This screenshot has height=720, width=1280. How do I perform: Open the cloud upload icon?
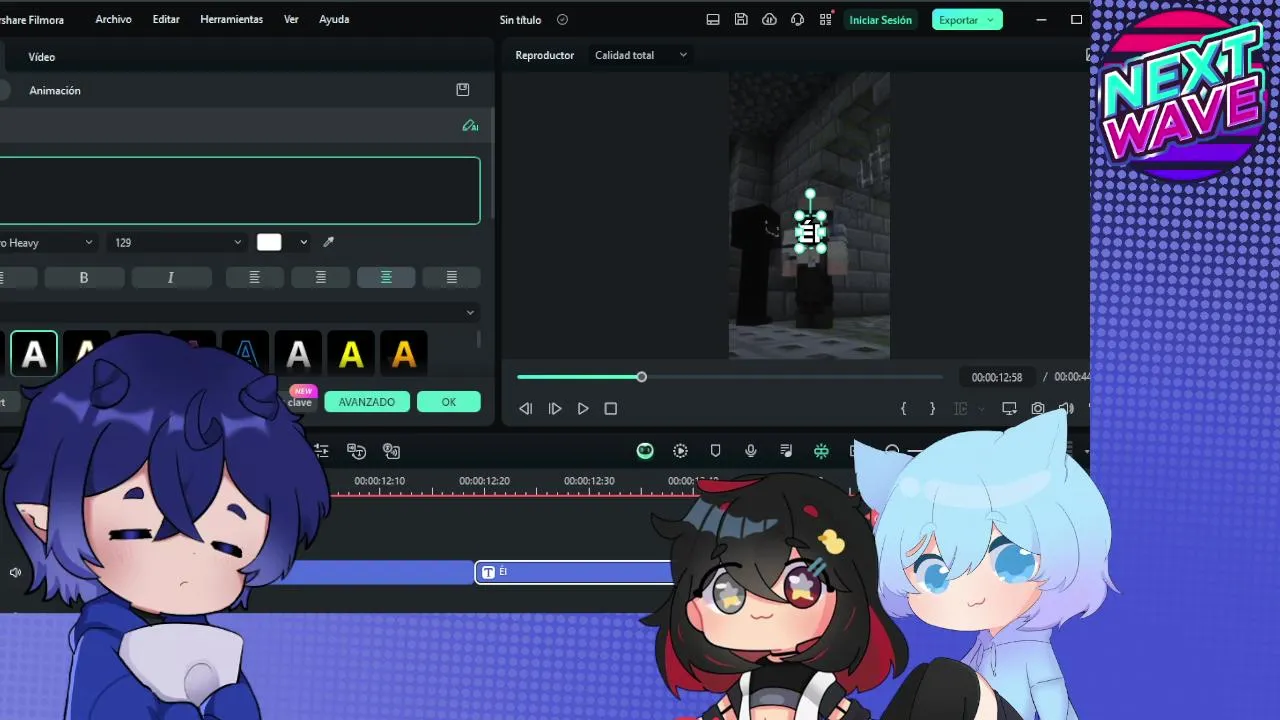(769, 19)
